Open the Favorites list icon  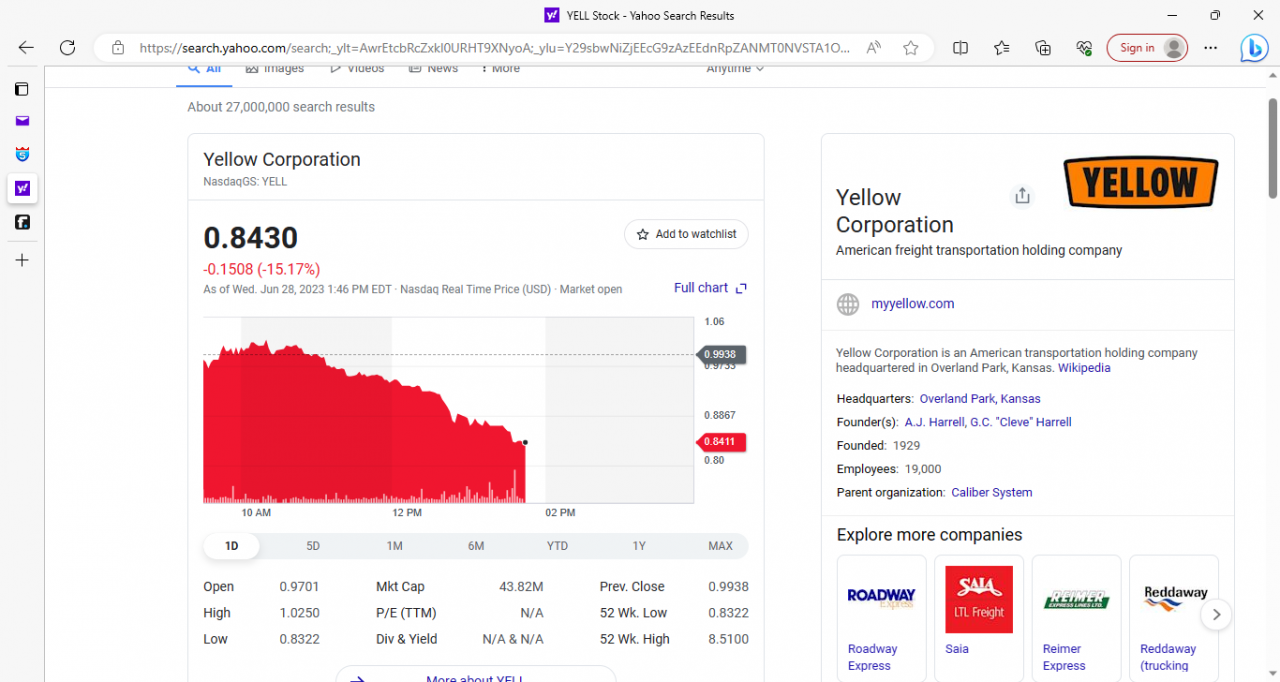[1002, 47]
